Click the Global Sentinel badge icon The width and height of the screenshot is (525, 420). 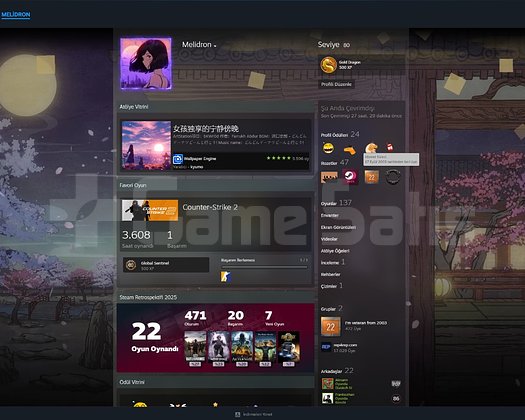[x=131, y=265]
